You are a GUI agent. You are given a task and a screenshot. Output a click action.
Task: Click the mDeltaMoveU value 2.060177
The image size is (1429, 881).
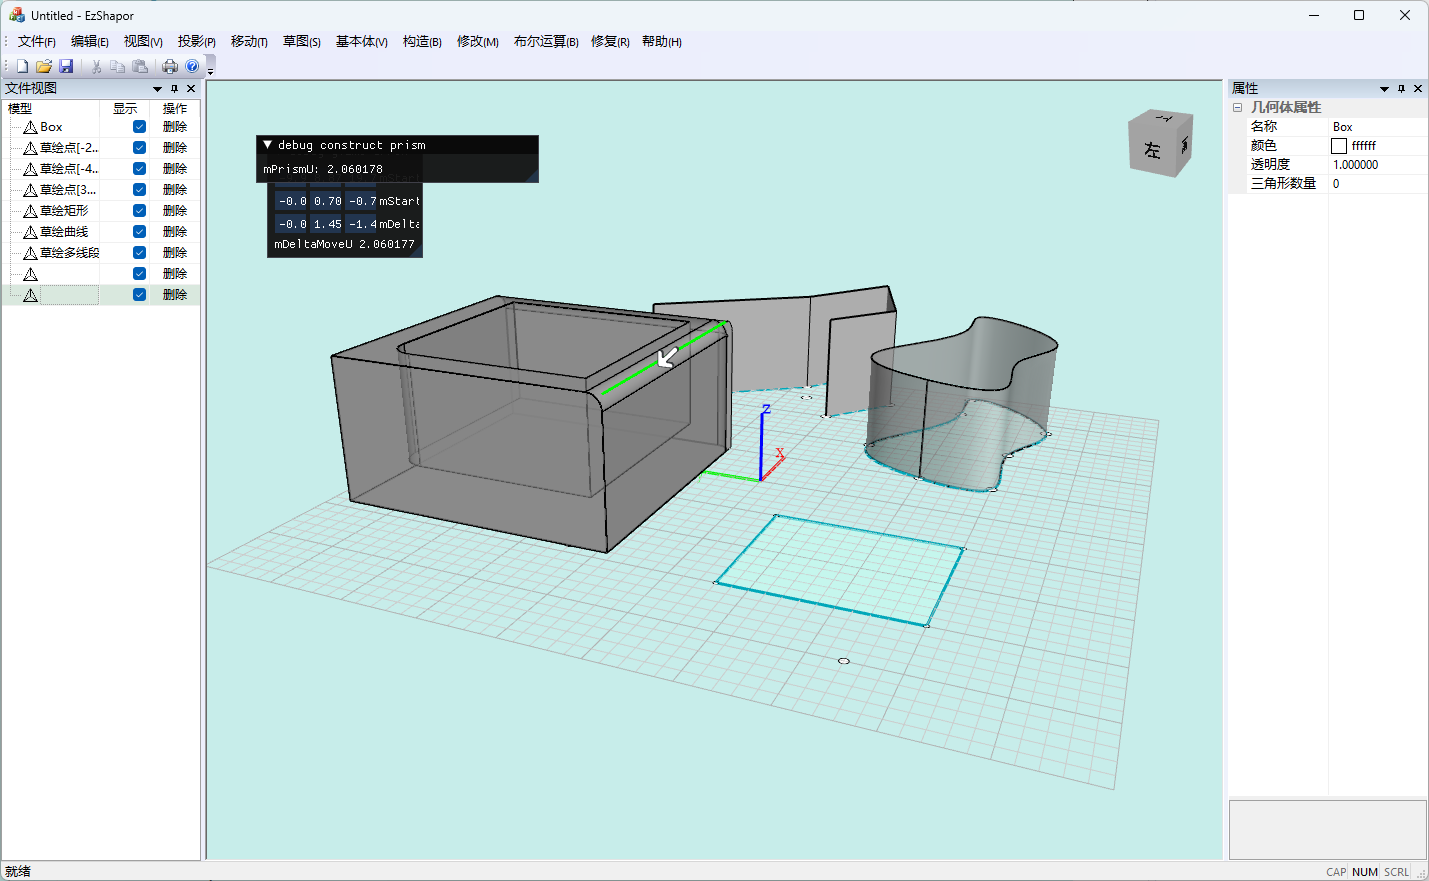[386, 244]
